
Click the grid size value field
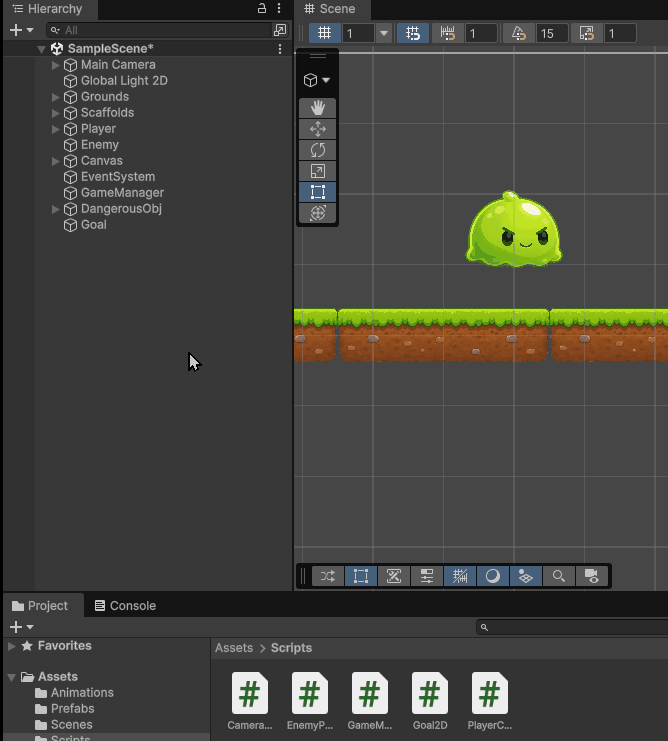point(358,33)
